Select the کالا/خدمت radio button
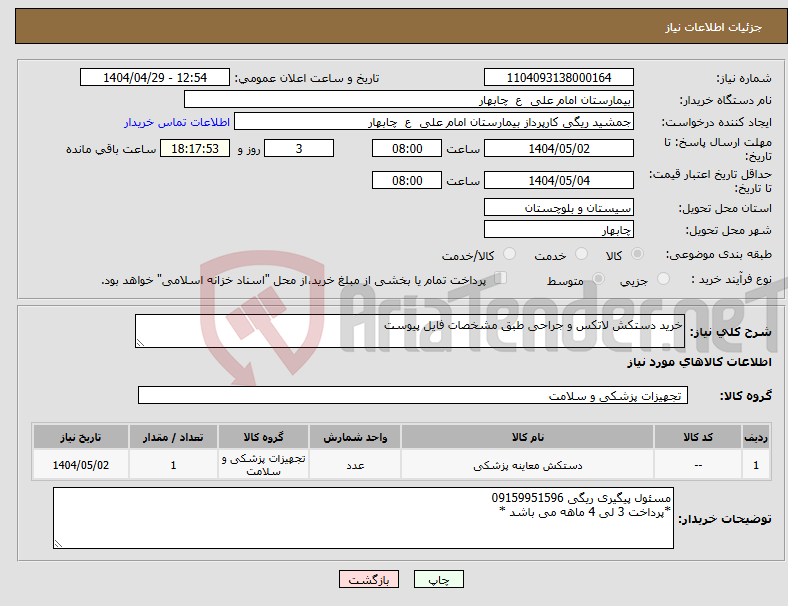Image resolution: width=788 pixels, height=606 pixels. (510, 254)
